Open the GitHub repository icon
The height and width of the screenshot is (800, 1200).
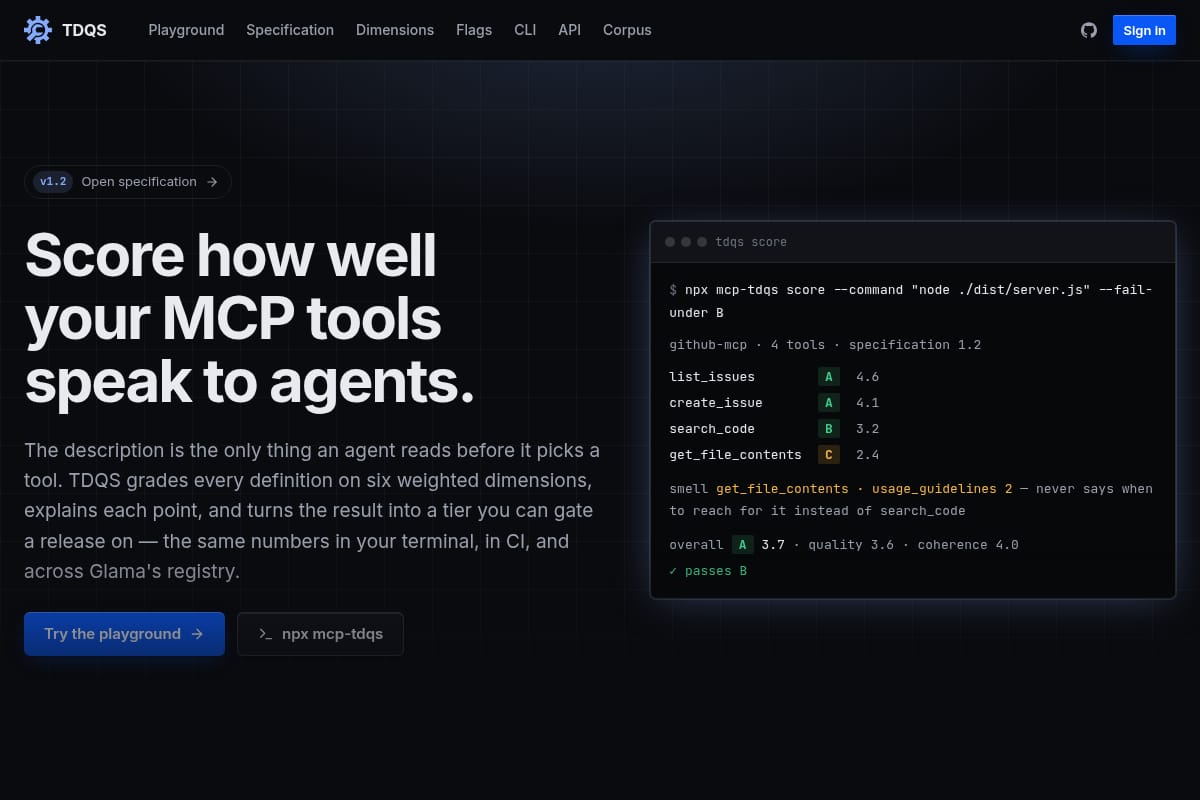coord(1089,30)
